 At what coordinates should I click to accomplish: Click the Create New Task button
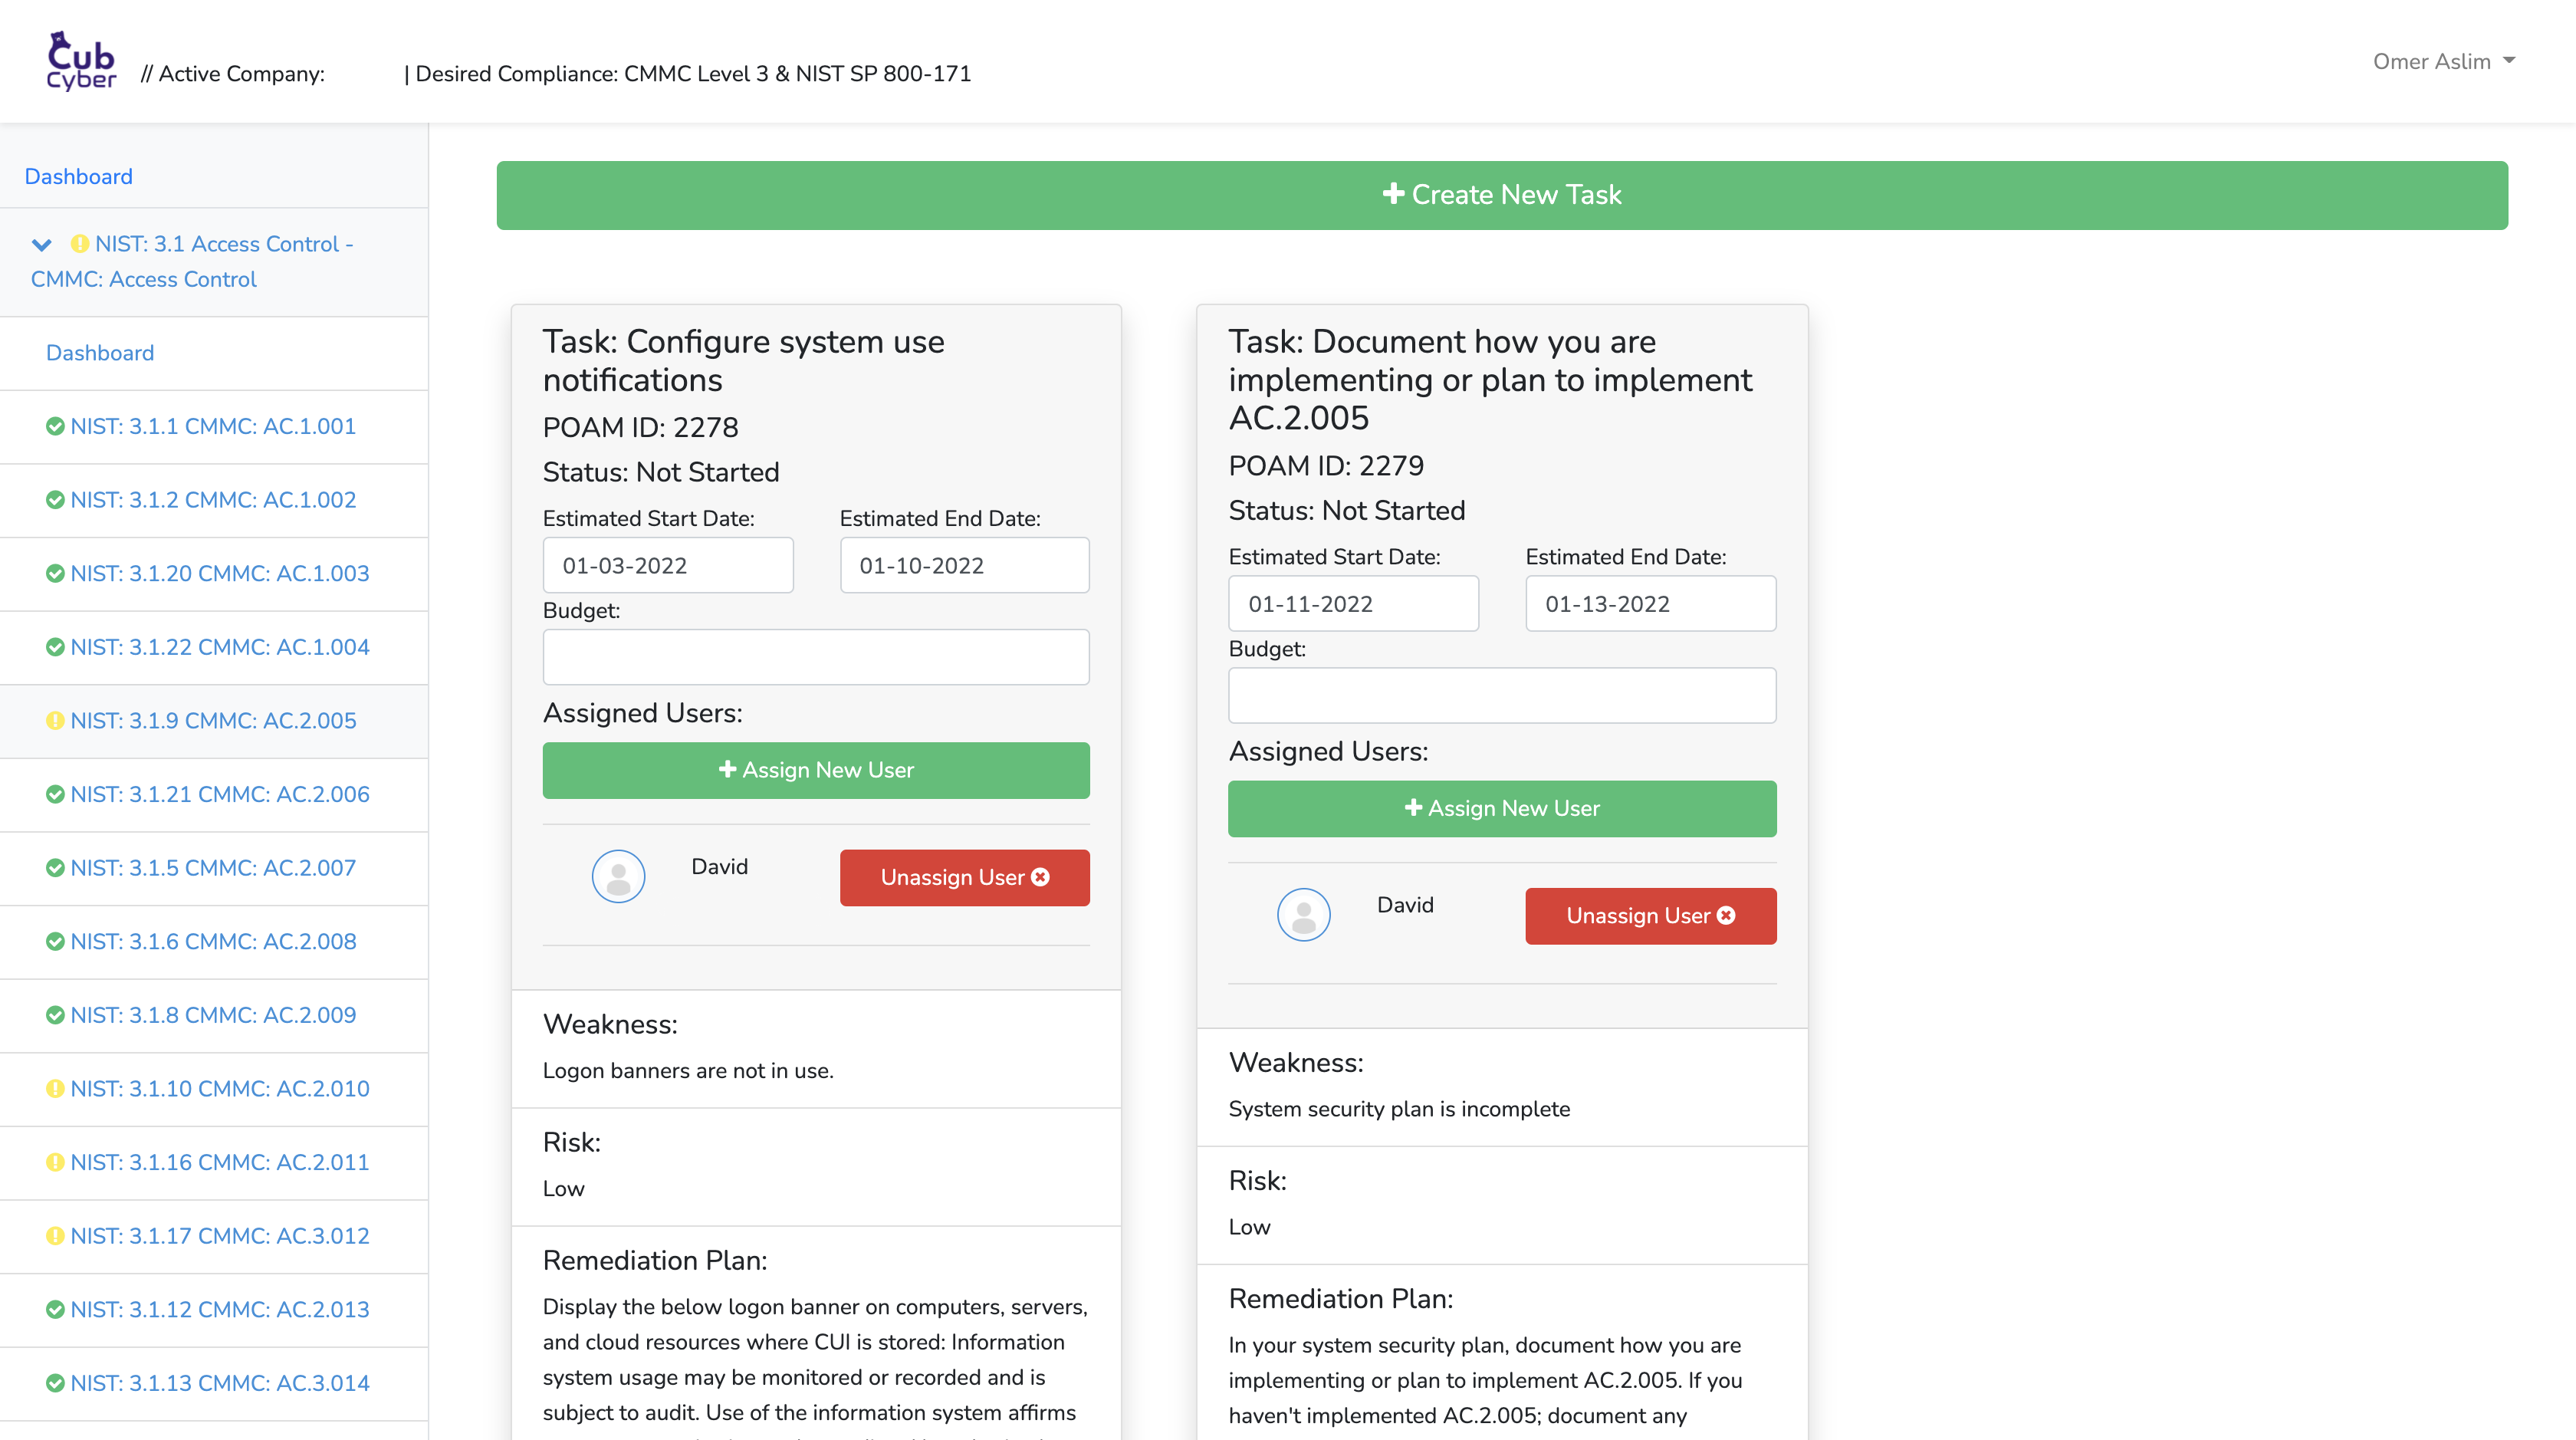click(x=1501, y=195)
